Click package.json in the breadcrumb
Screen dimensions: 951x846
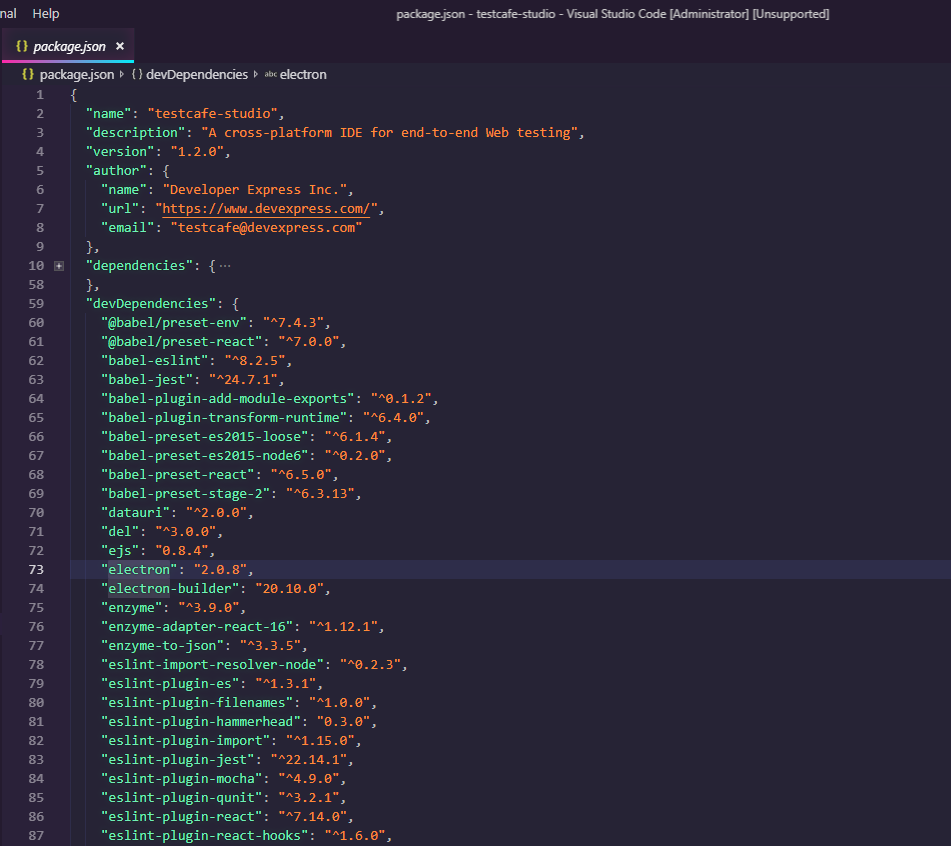pos(76,75)
